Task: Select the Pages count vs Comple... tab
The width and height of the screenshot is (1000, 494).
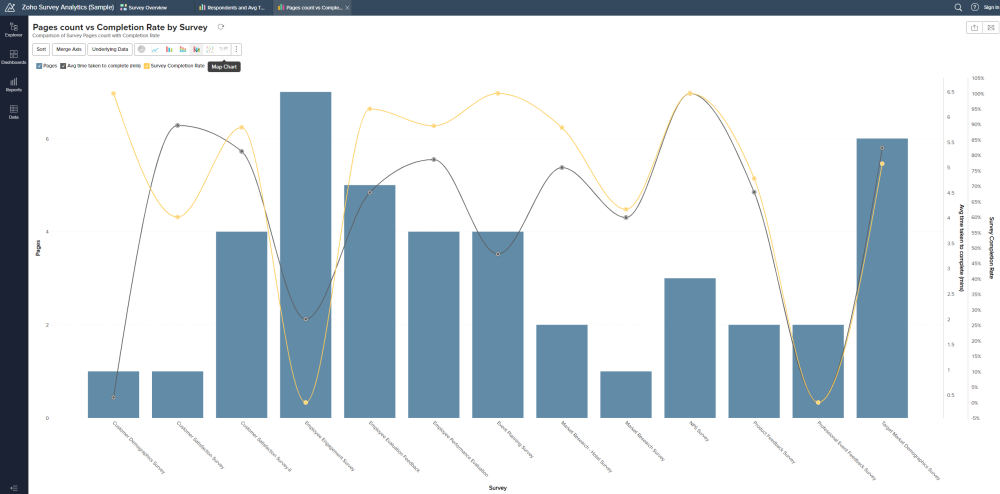Action: click(x=310, y=8)
